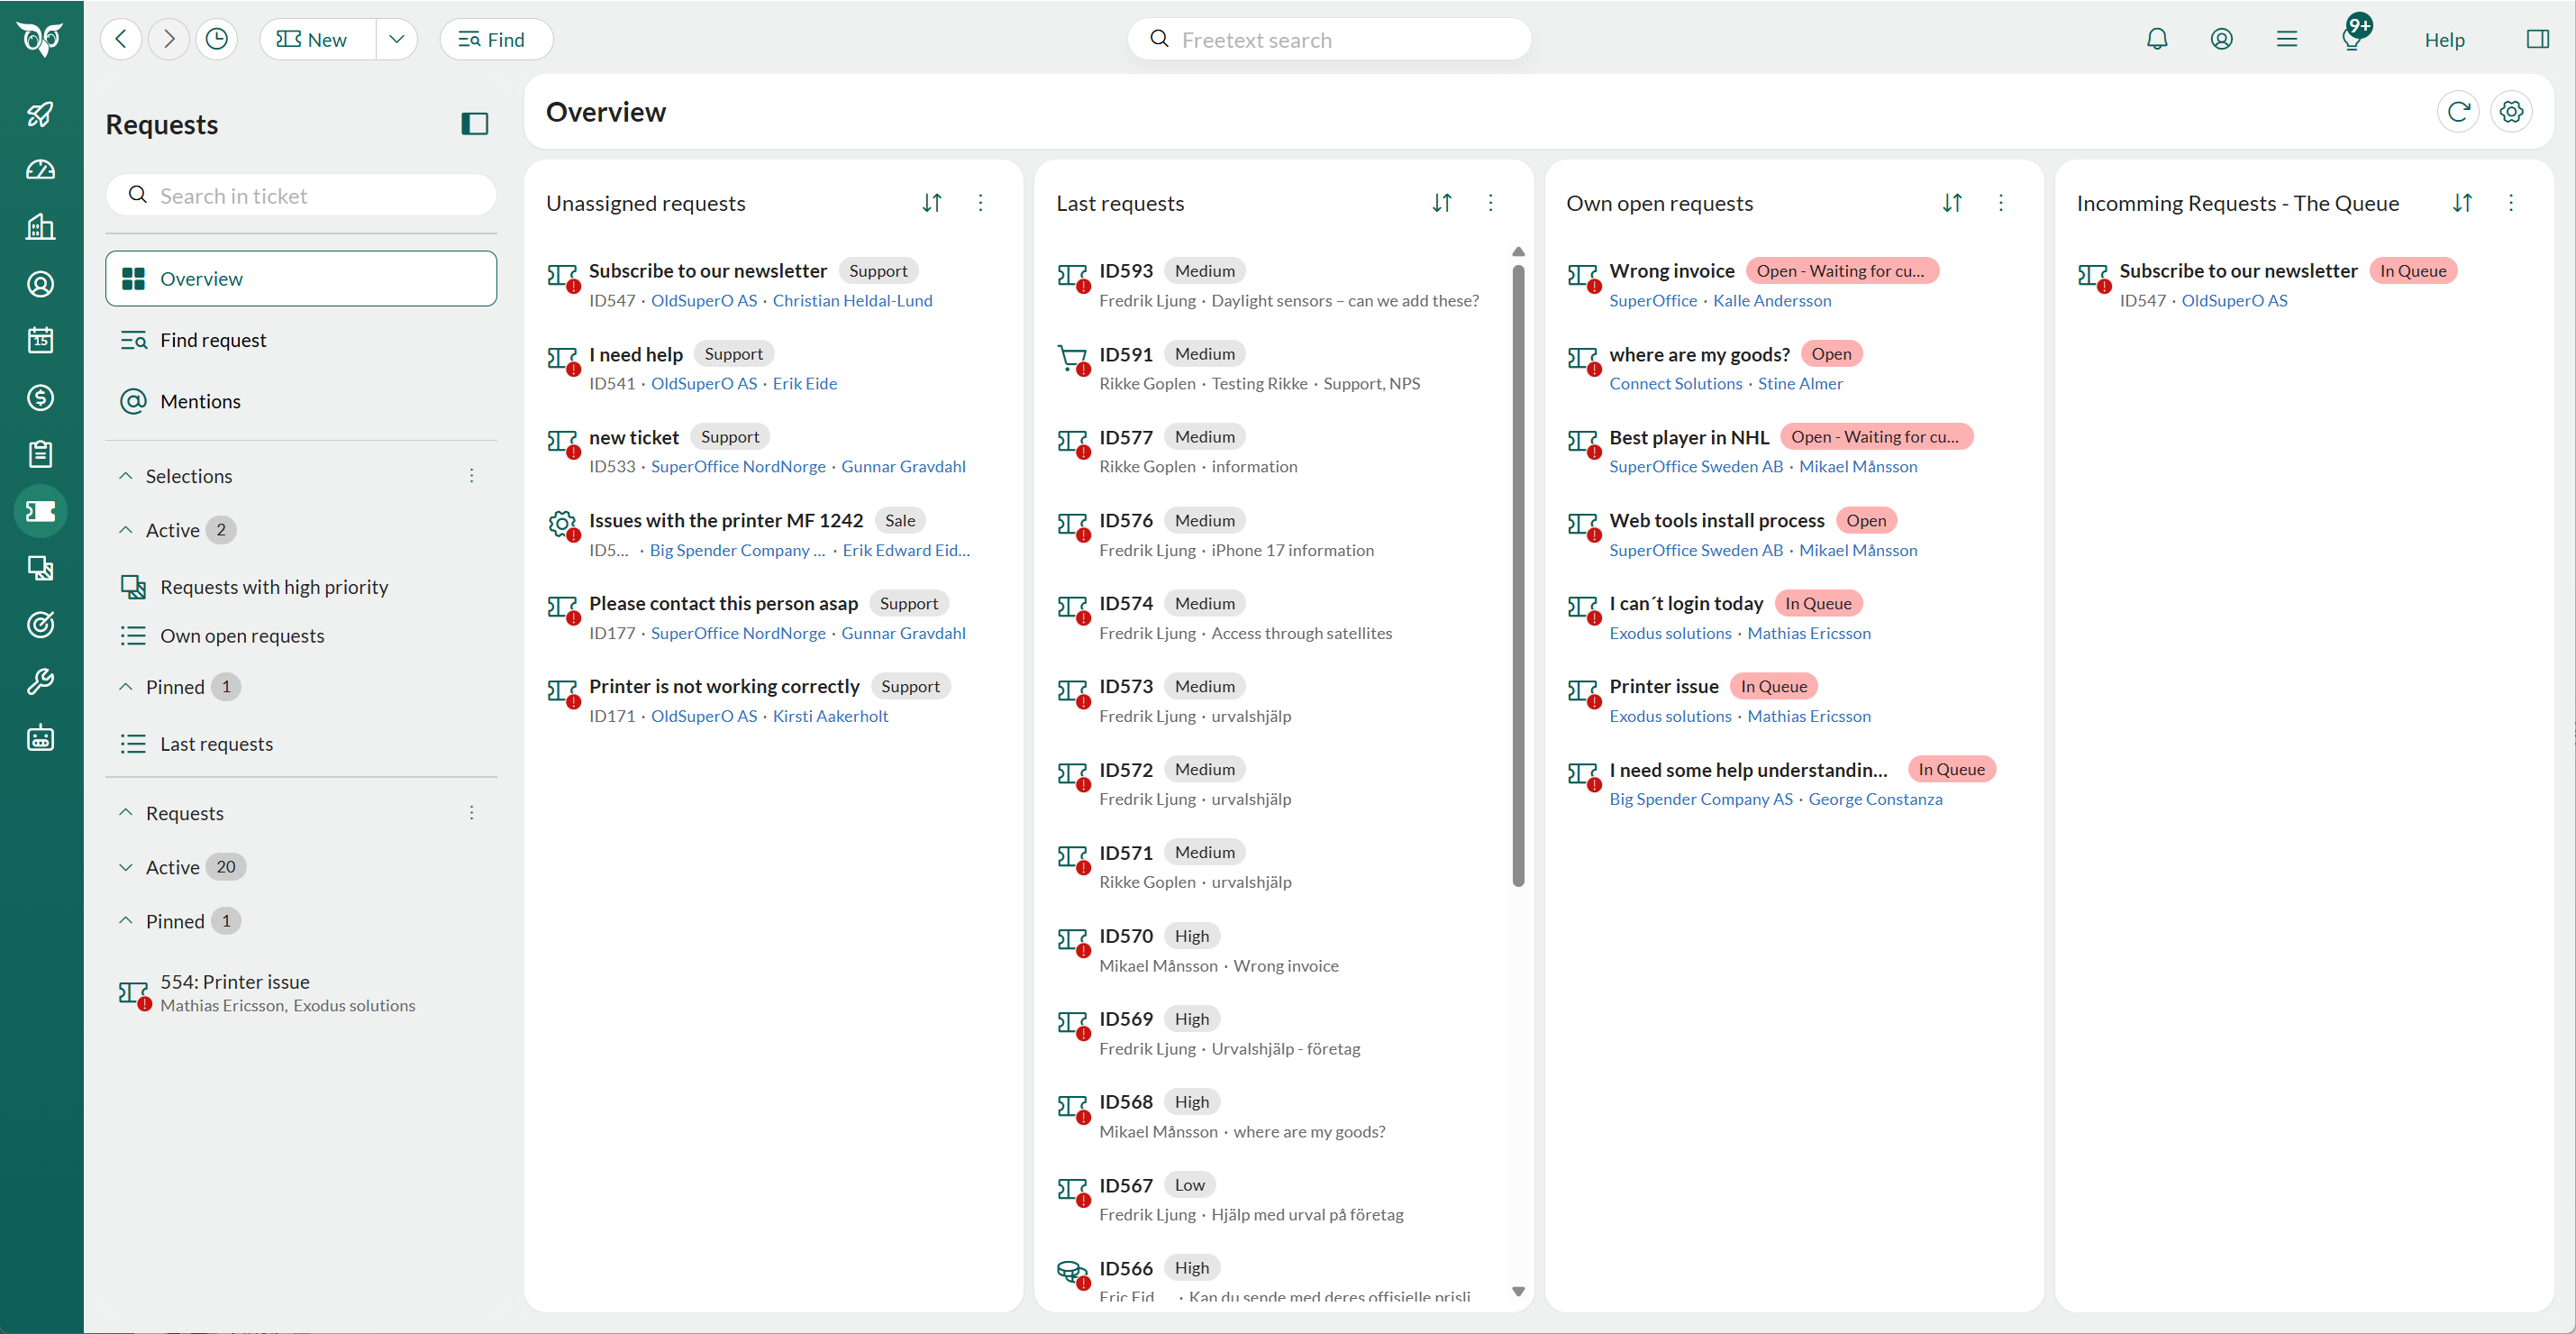Click the New request button
This screenshot has height=1334, width=2576.
(318, 39)
